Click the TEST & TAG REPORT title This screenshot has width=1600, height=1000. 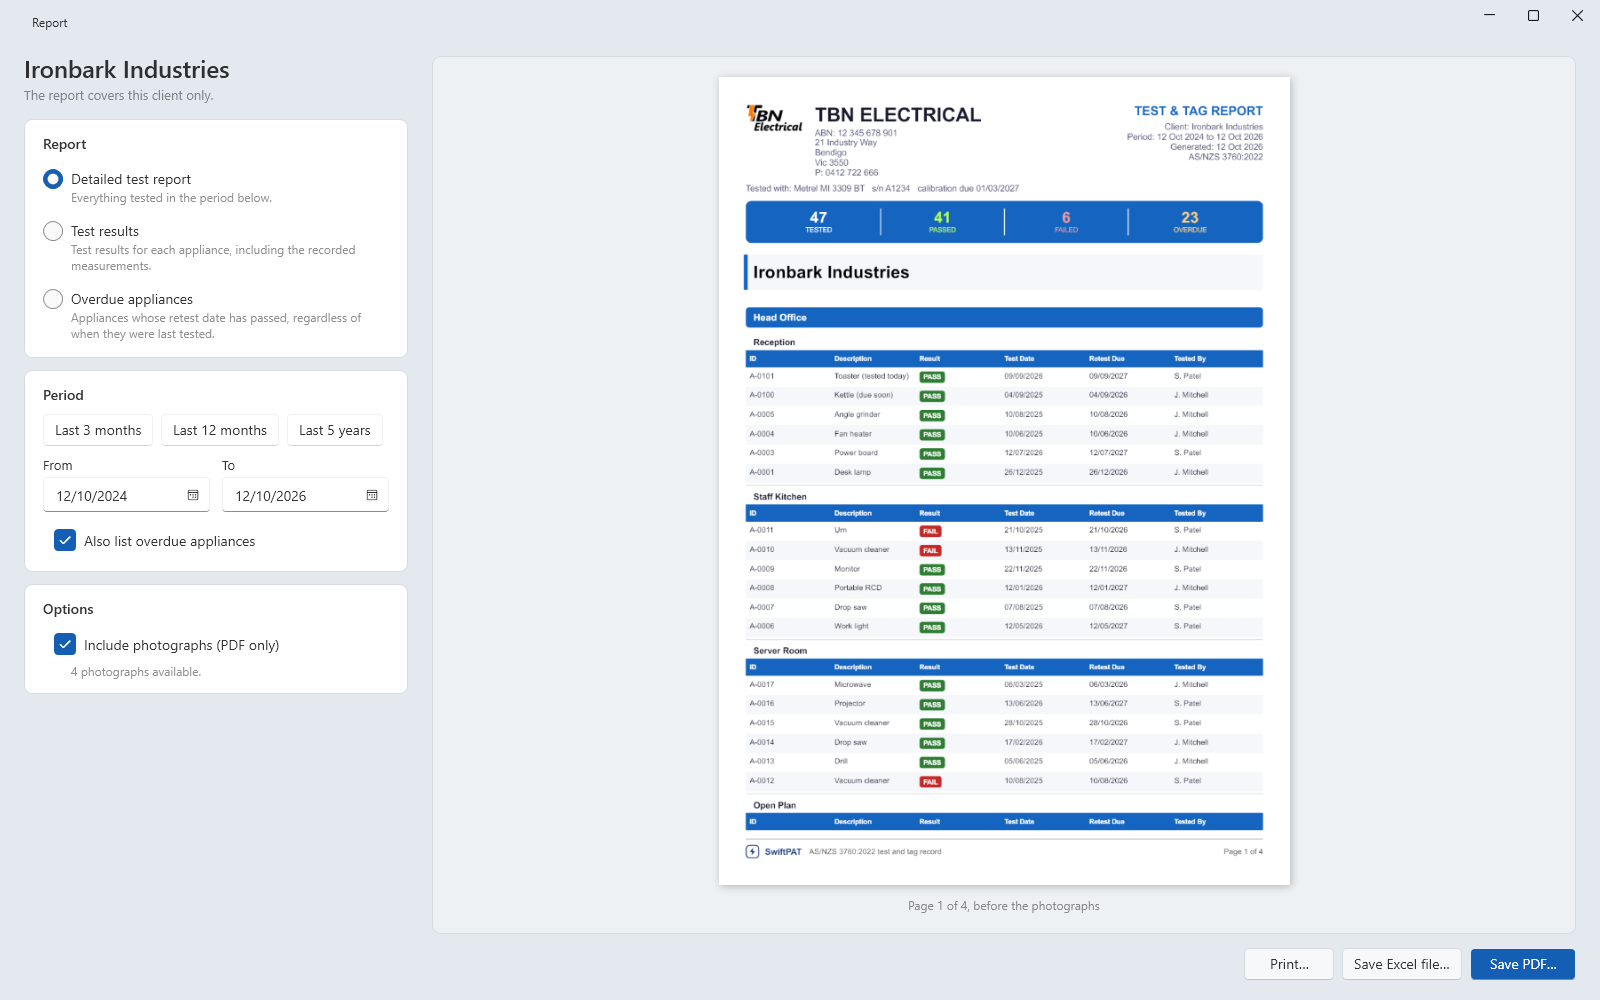pyautogui.click(x=1198, y=111)
